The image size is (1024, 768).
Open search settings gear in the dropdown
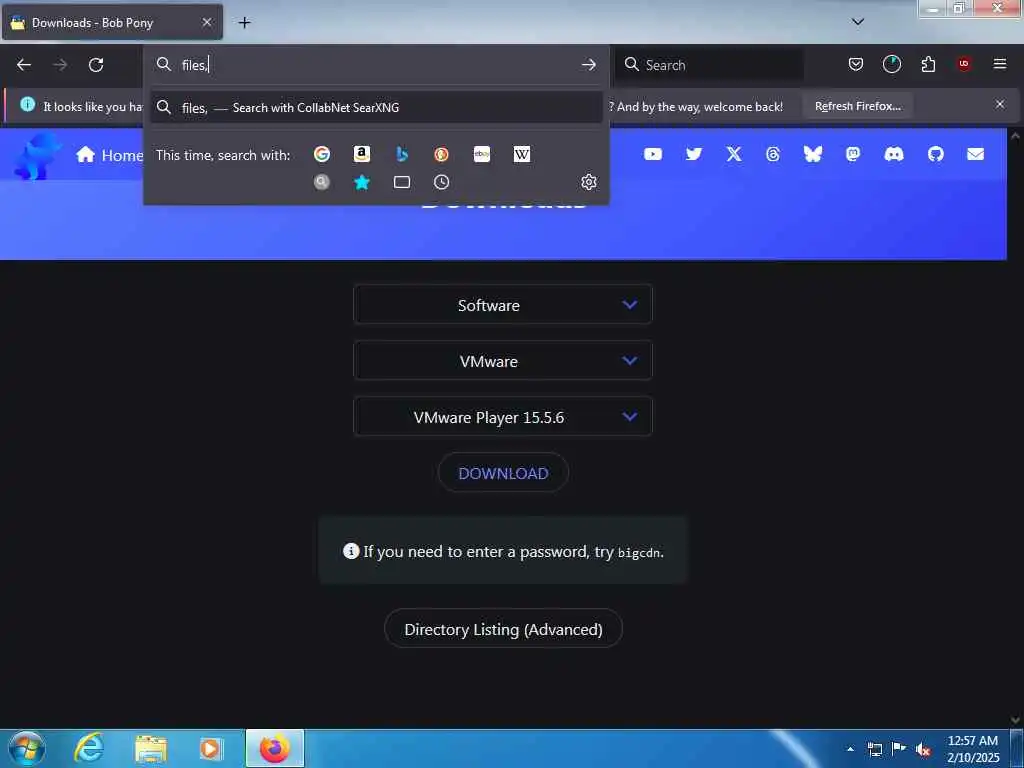(x=588, y=182)
